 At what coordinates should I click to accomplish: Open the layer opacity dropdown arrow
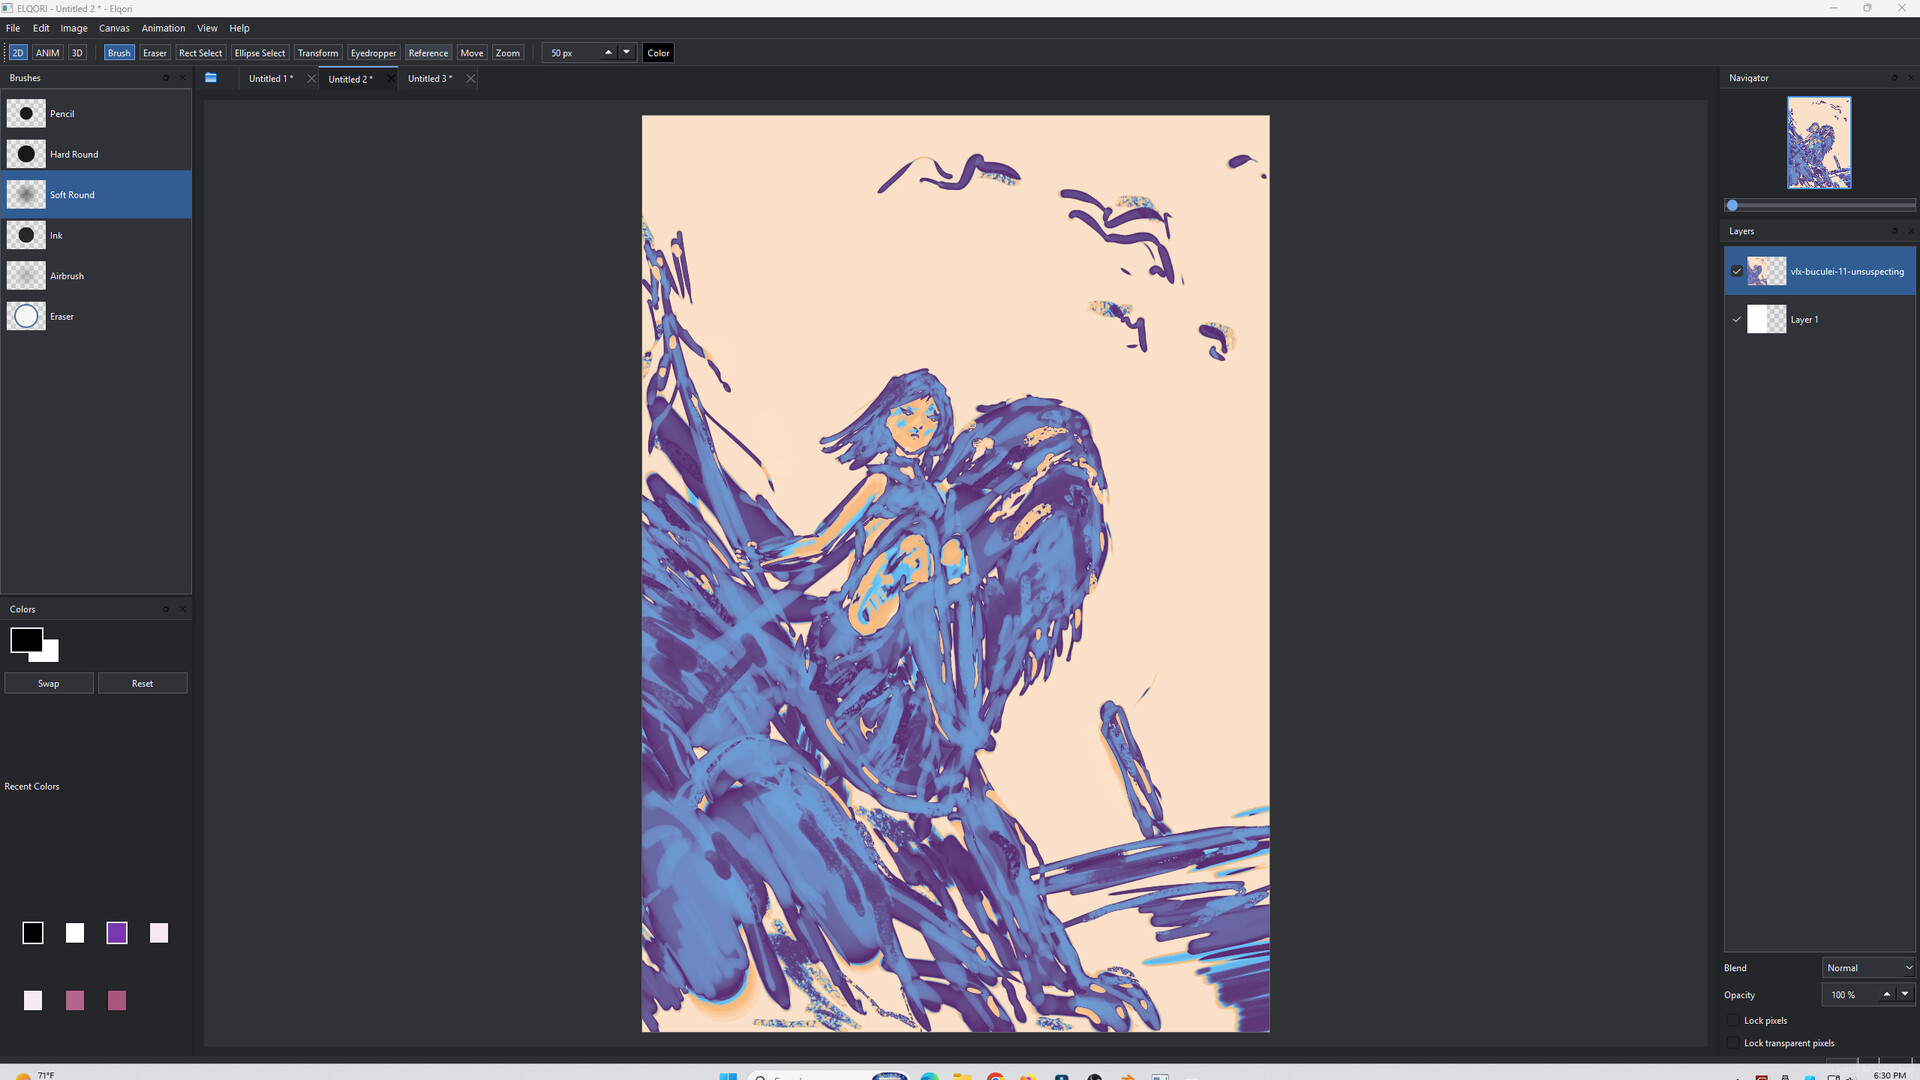pyautogui.click(x=1905, y=994)
